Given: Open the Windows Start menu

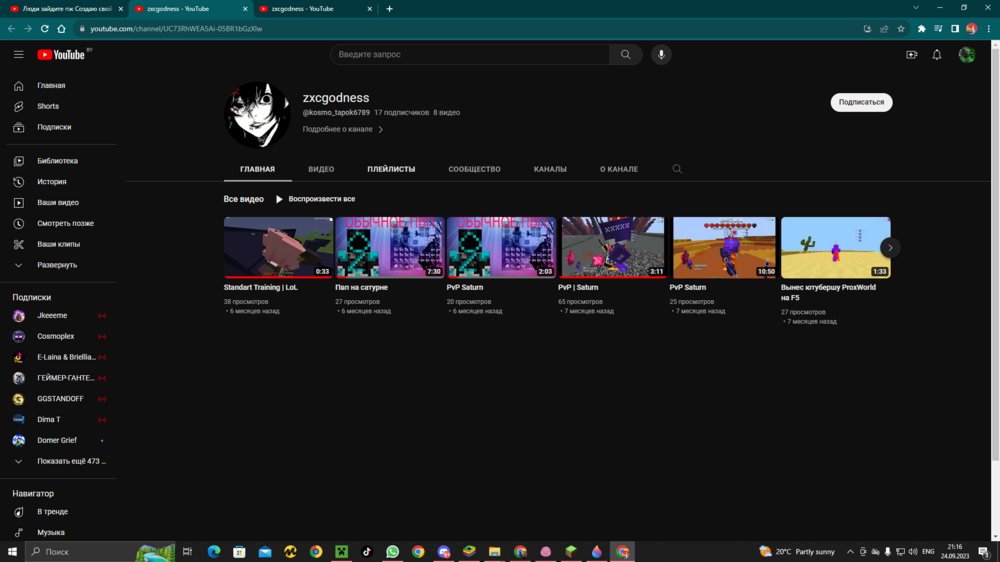Looking at the screenshot, I should [x=12, y=552].
